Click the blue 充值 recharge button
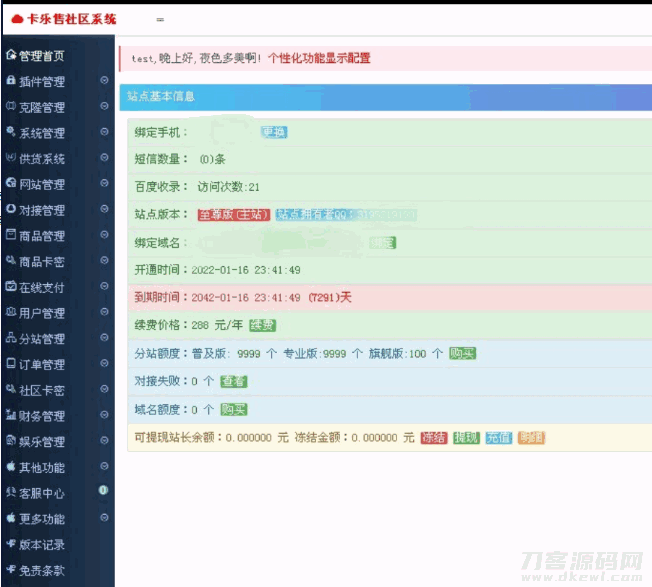652x587 pixels. [x=498, y=438]
